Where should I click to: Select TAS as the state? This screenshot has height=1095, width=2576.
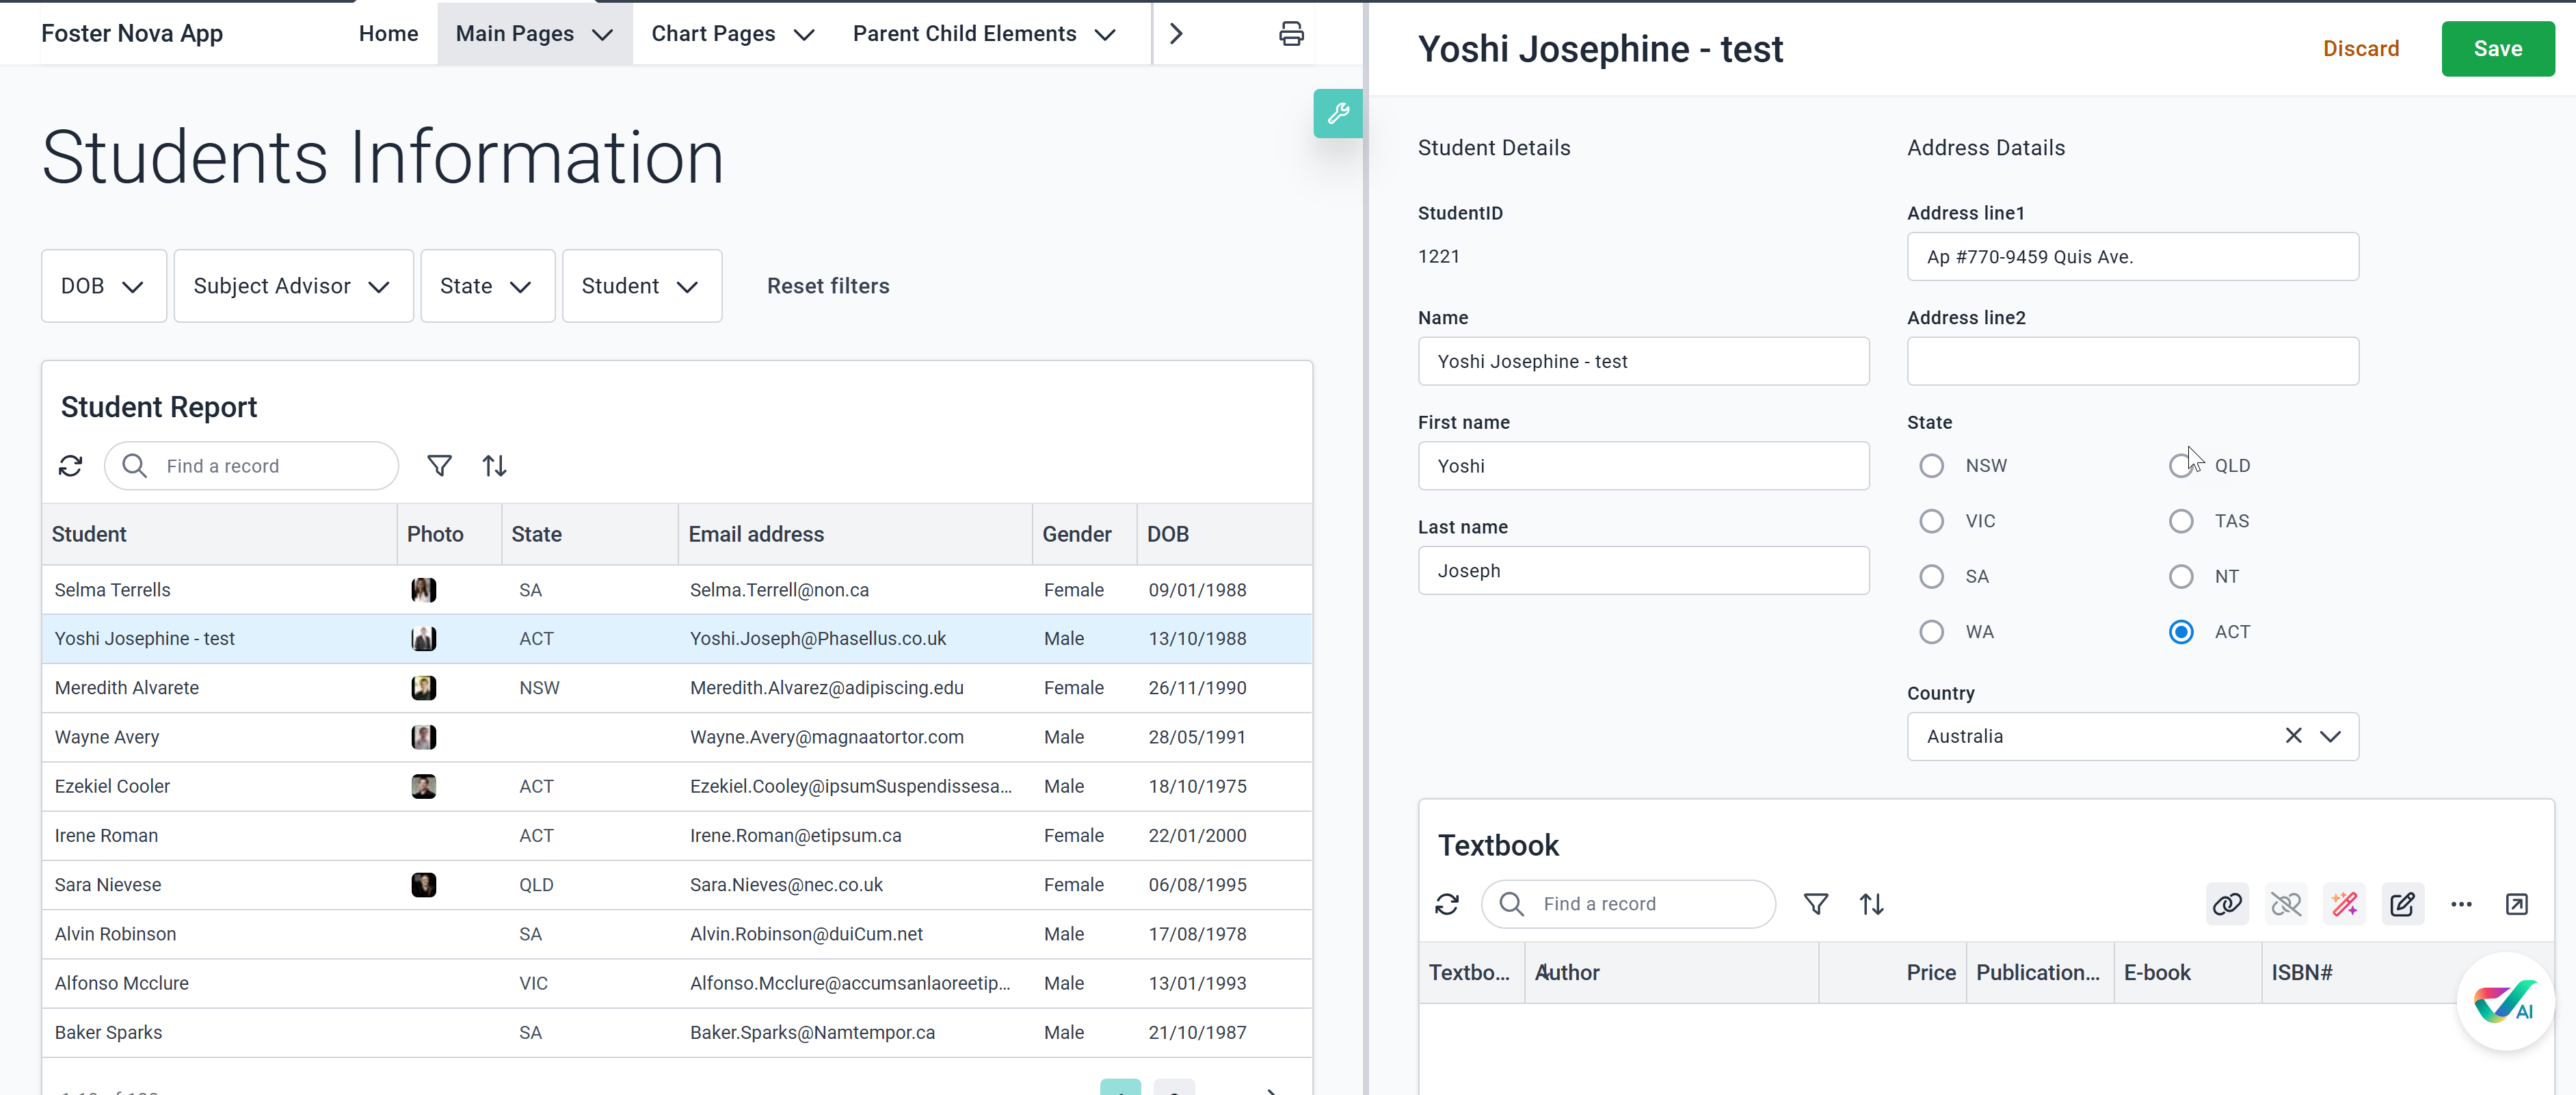coord(2180,521)
